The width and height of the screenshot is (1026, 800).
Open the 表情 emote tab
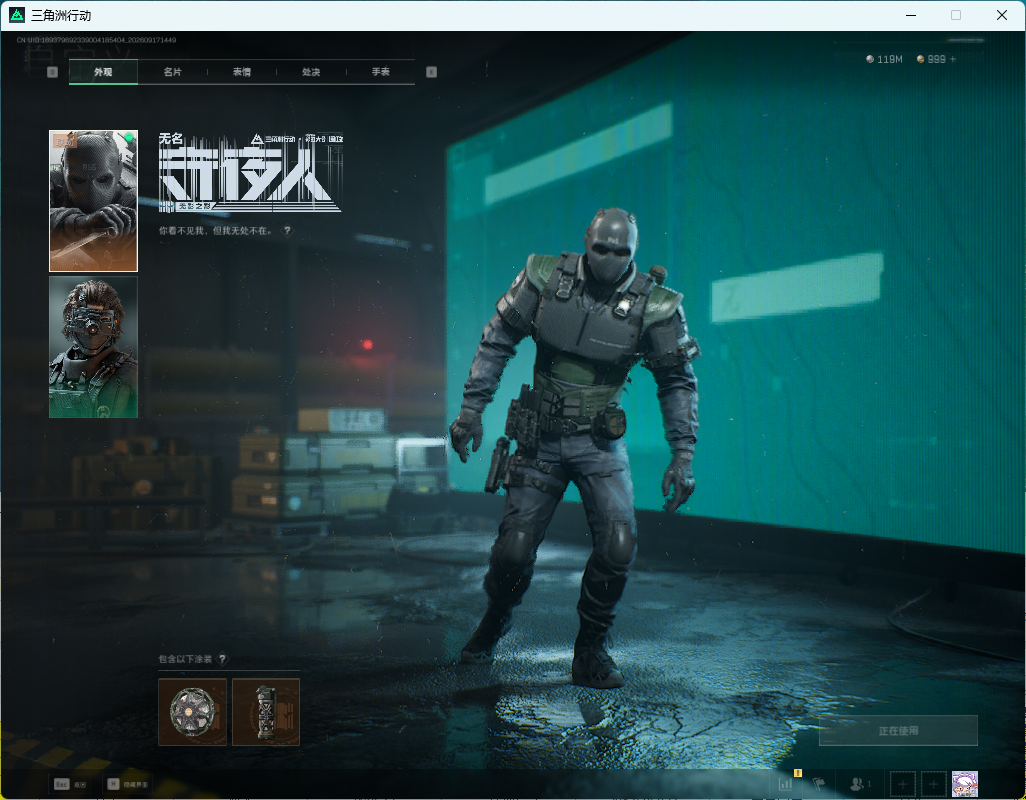(x=241, y=72)
